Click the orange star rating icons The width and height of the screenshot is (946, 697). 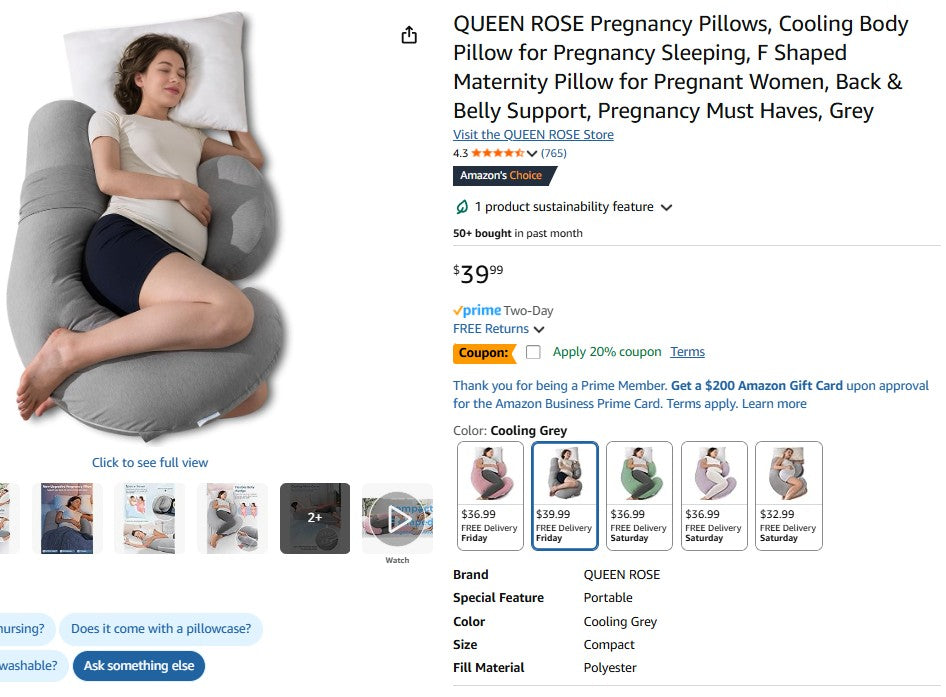click(497, 153)
